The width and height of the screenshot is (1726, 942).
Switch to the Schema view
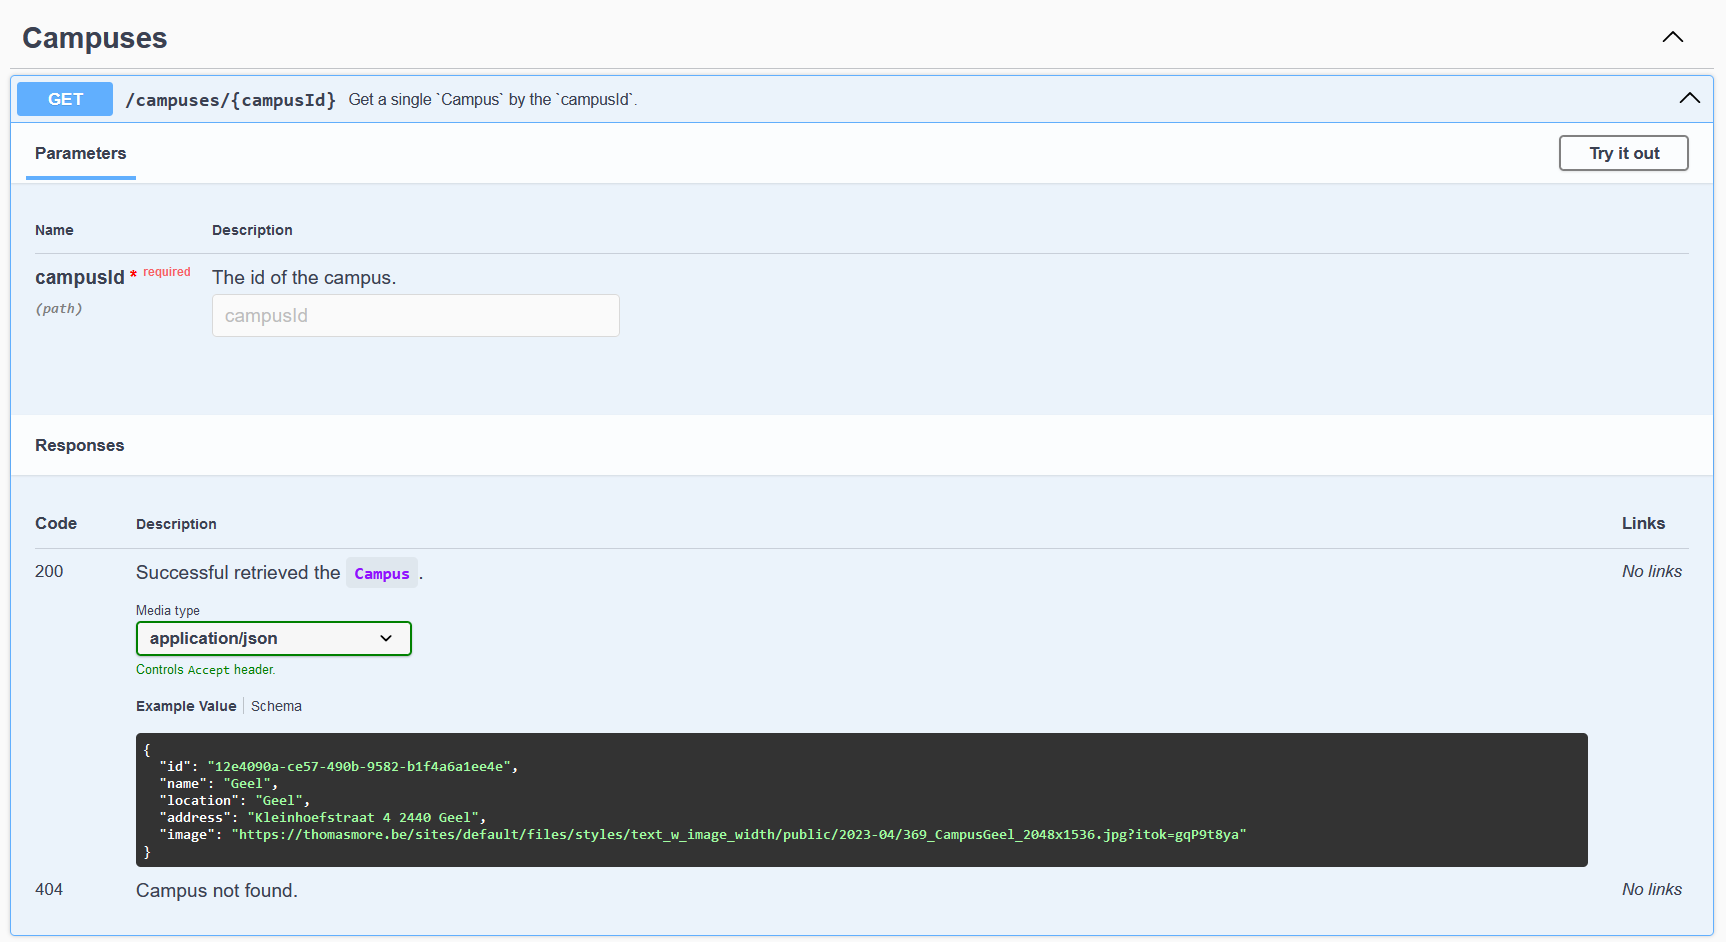coord(276,706)
